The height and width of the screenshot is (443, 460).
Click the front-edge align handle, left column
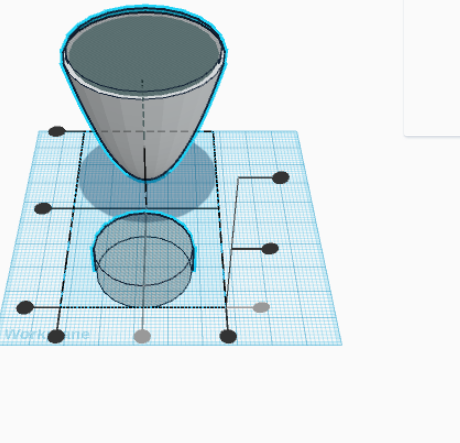[25, 307]
